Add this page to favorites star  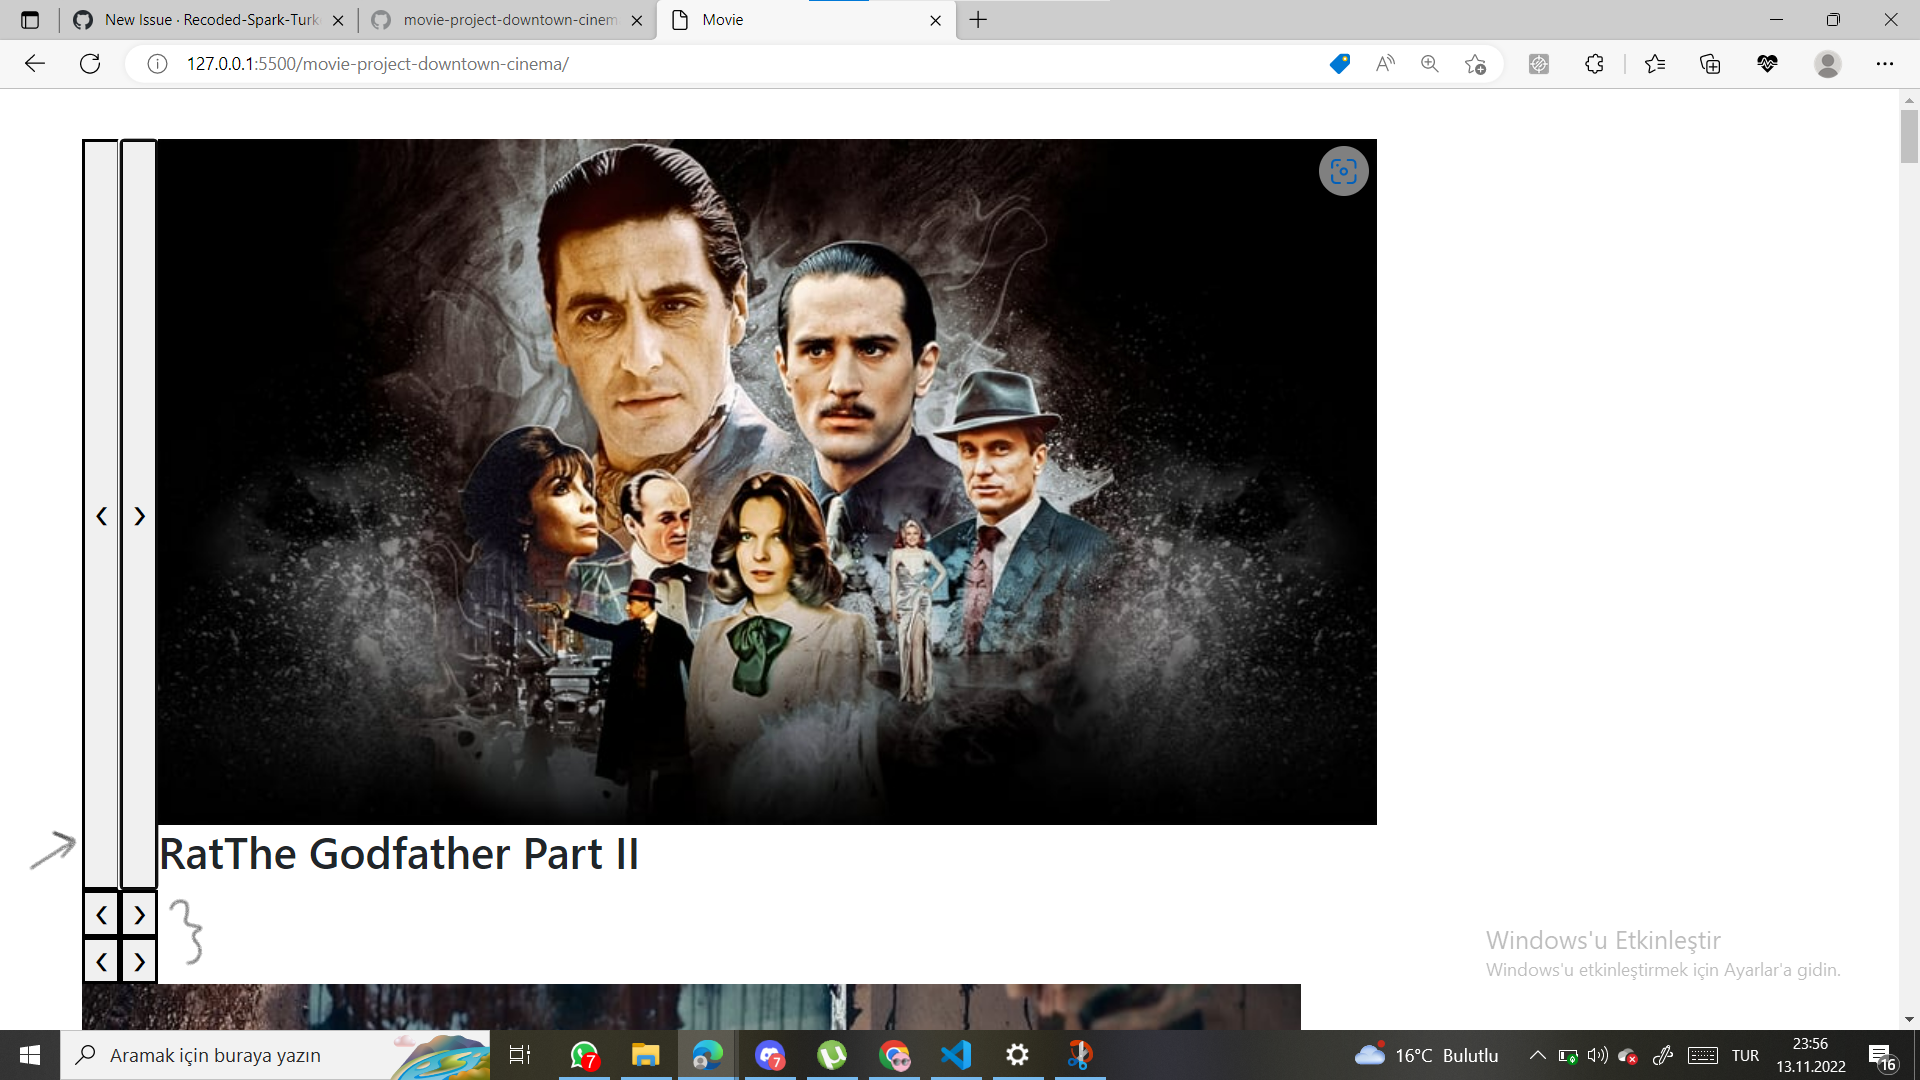click(x=1475, y=64)
